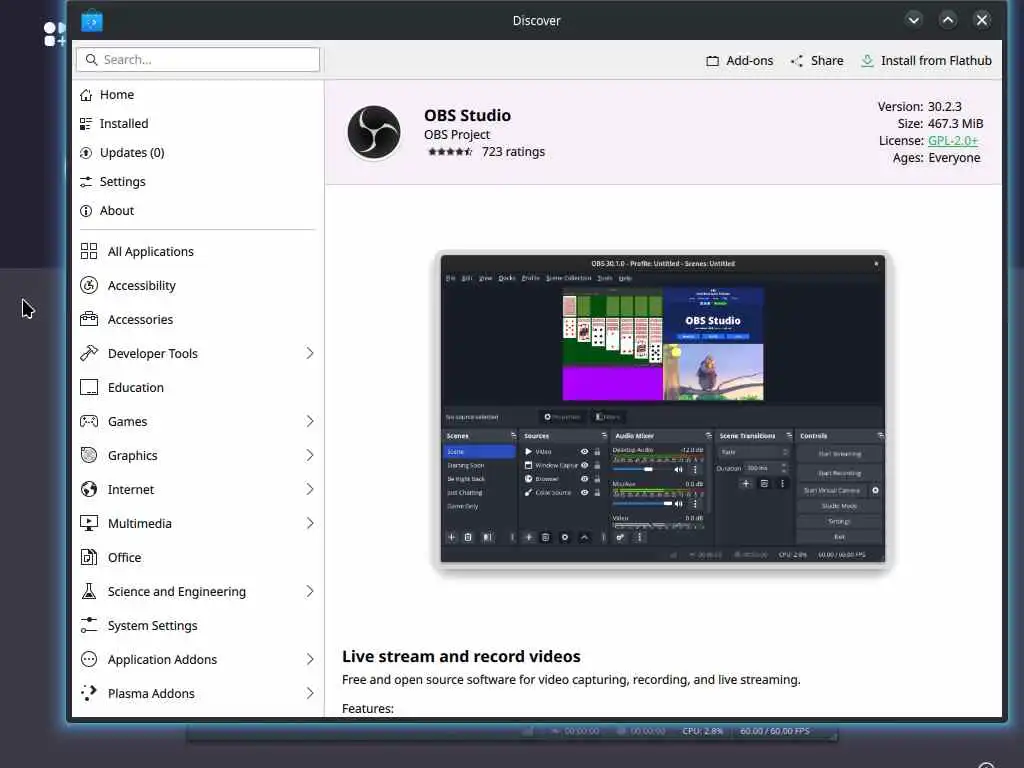Expand the Developer Tools subcategories chevron
1024x768 pixels.
pos(310,353)
